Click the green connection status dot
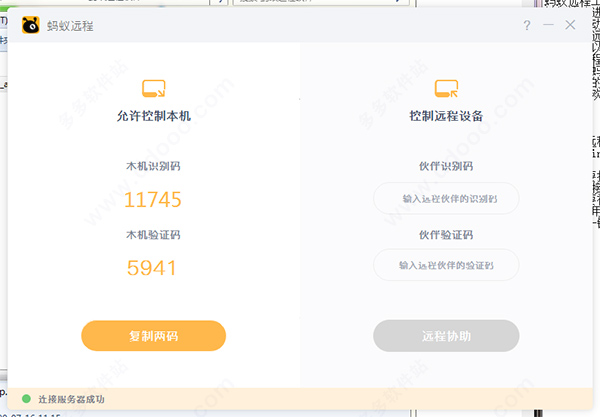Image resolution: width=600 pixels, height=417 pixels. [x=26, y=399]
